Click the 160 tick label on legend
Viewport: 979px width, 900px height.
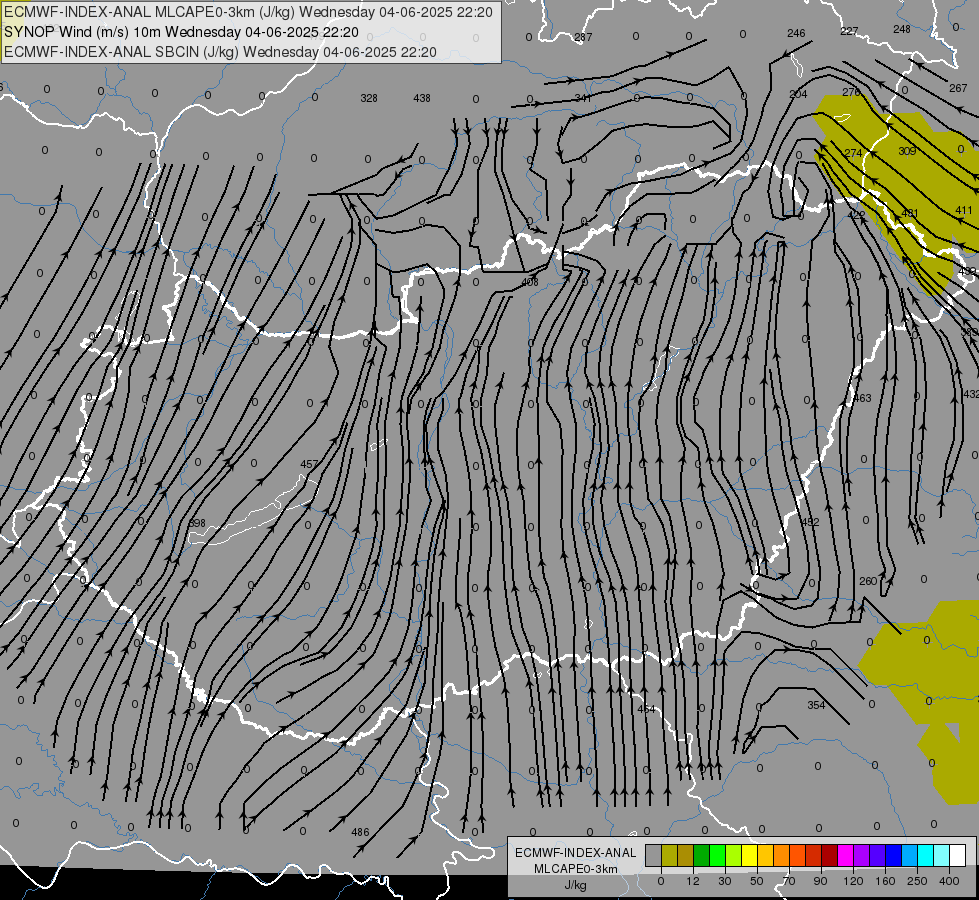tap(885, 881)
